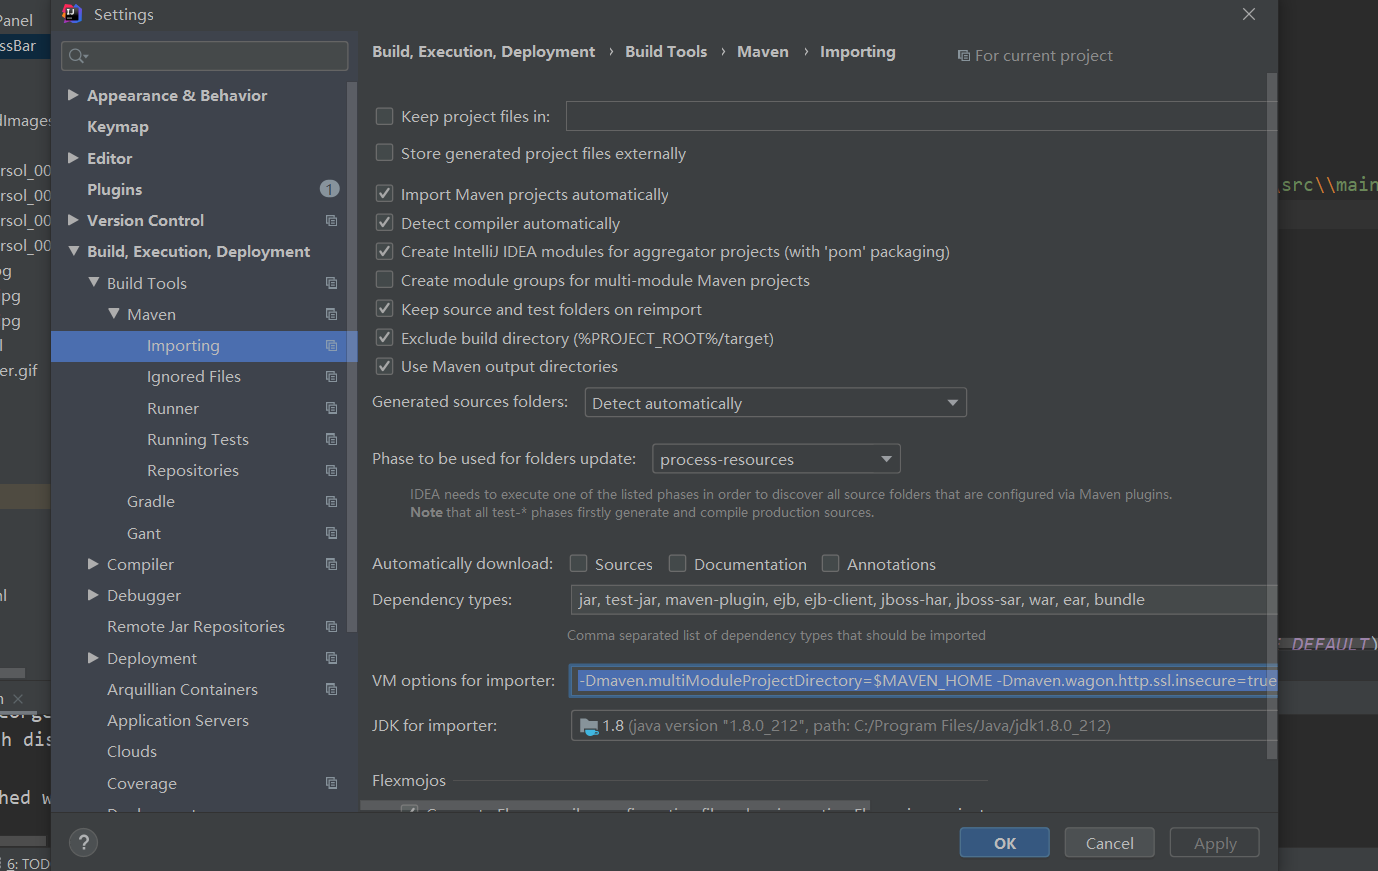Expand the Debugger tree arrow

(x=93, y=595)
